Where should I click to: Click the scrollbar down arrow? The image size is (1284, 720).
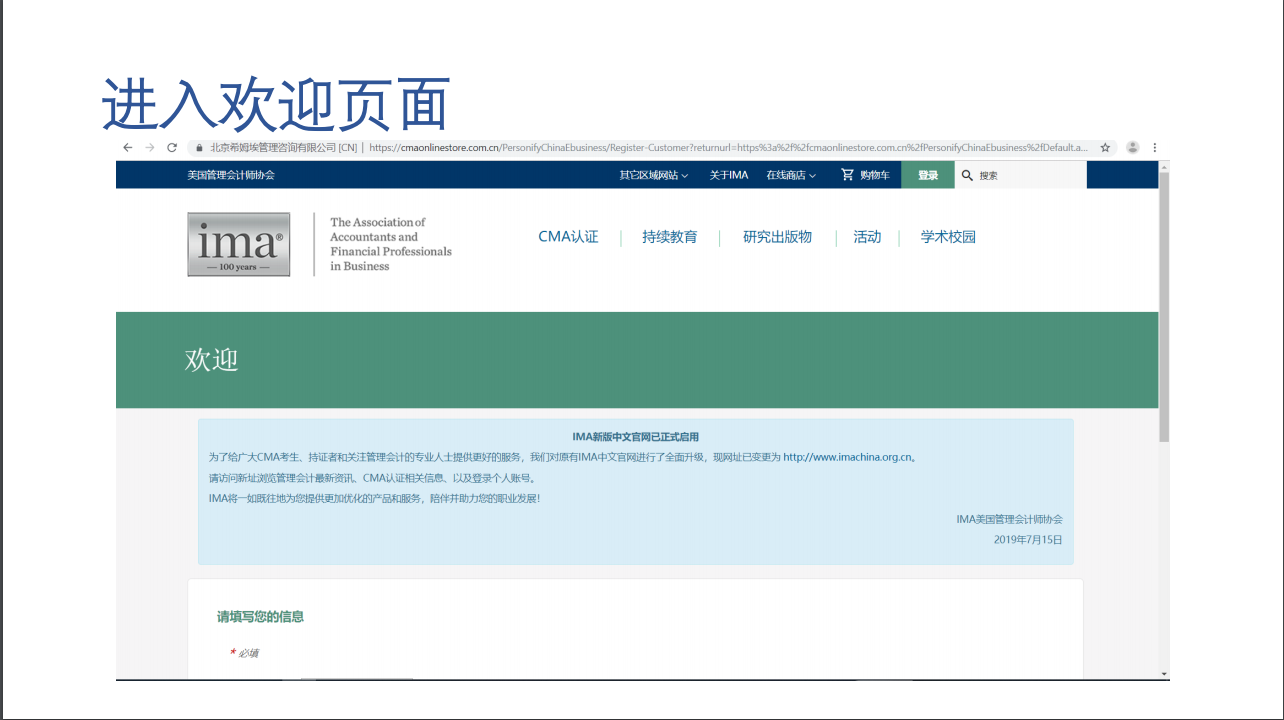click(1163, 673)
